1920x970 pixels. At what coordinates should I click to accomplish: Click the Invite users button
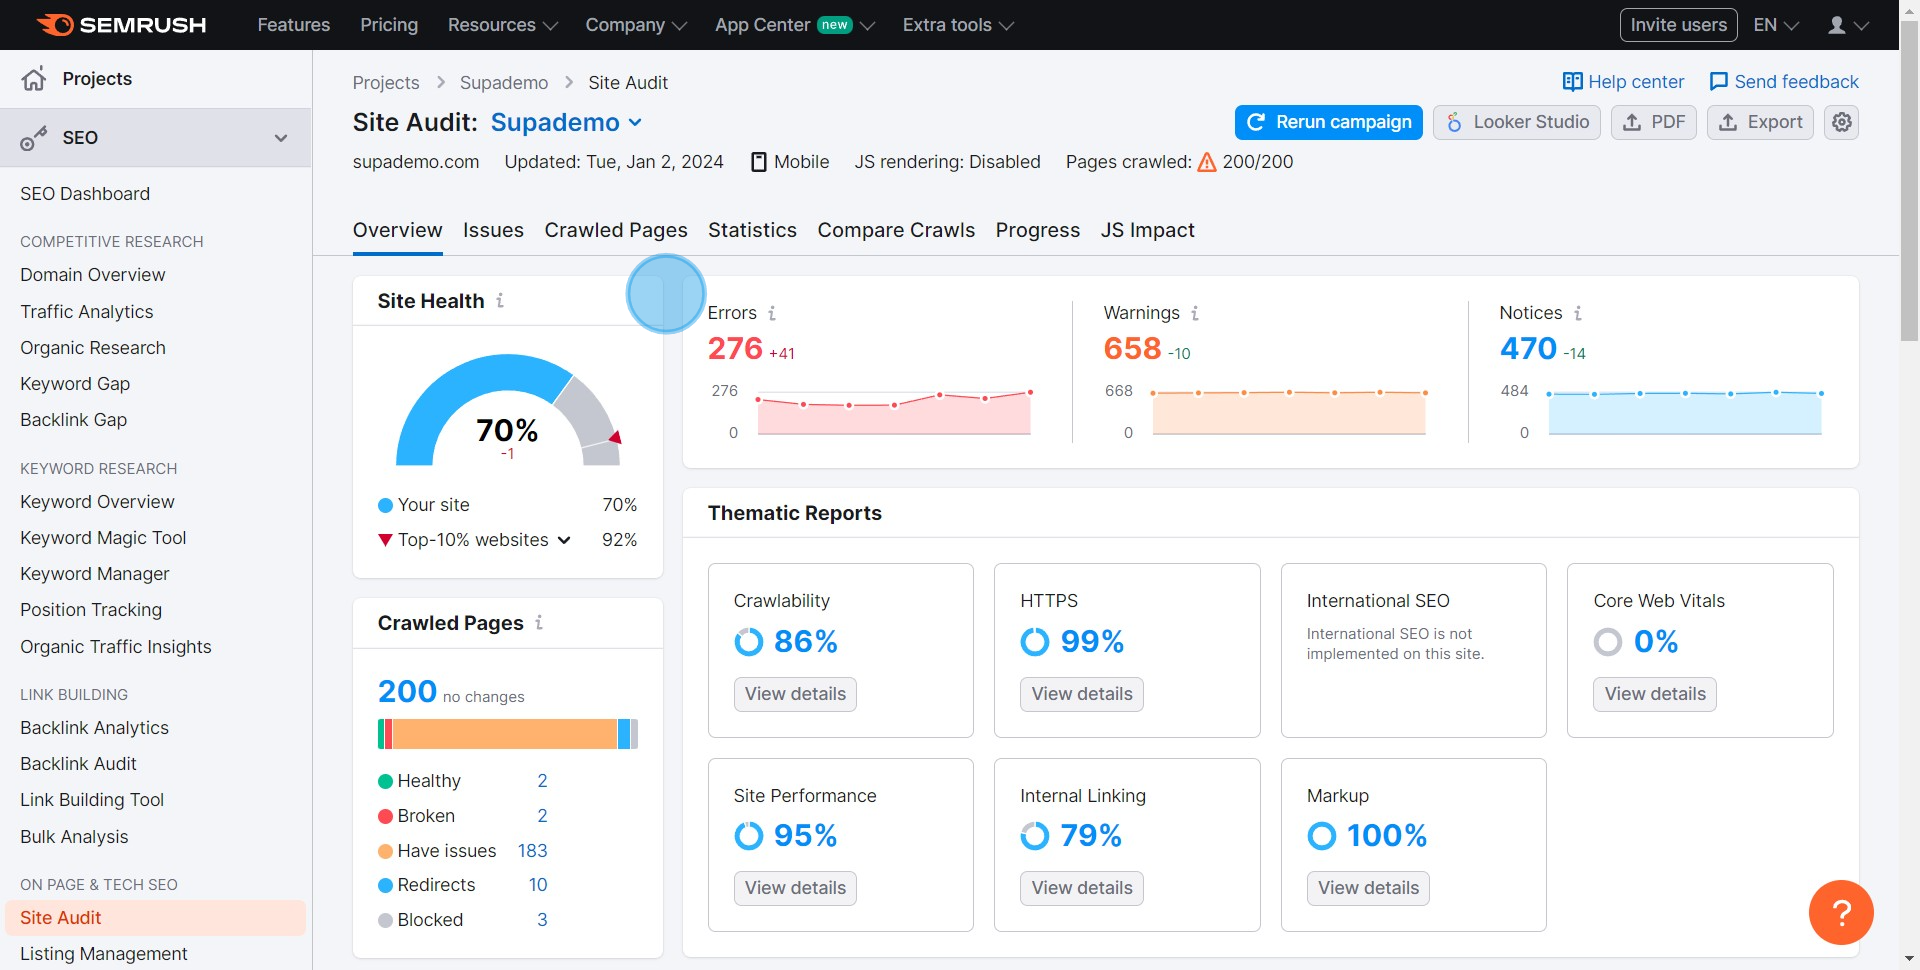(1678, 25)
